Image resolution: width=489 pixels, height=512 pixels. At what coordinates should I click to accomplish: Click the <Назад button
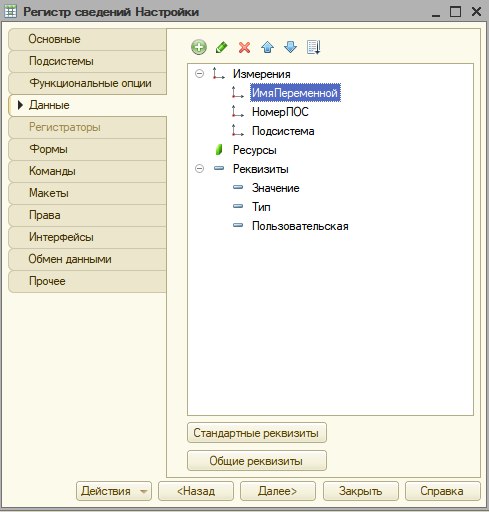[196, 491]
